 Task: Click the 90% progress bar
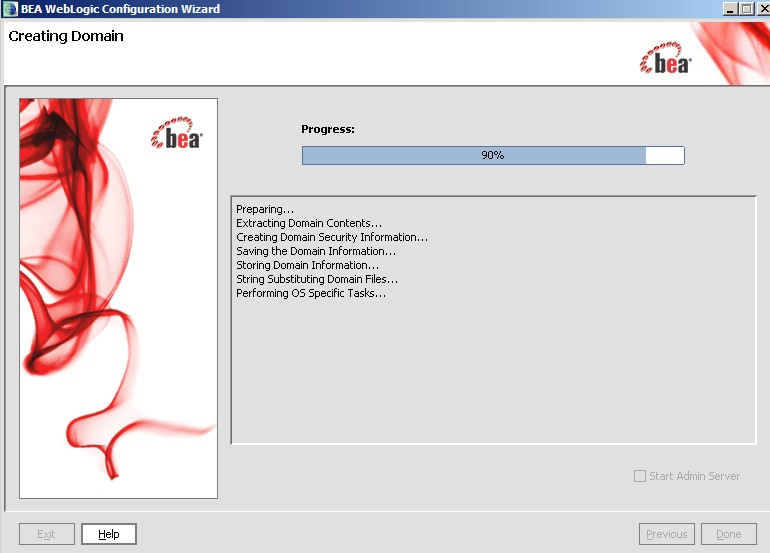click(x=493, y=155)
